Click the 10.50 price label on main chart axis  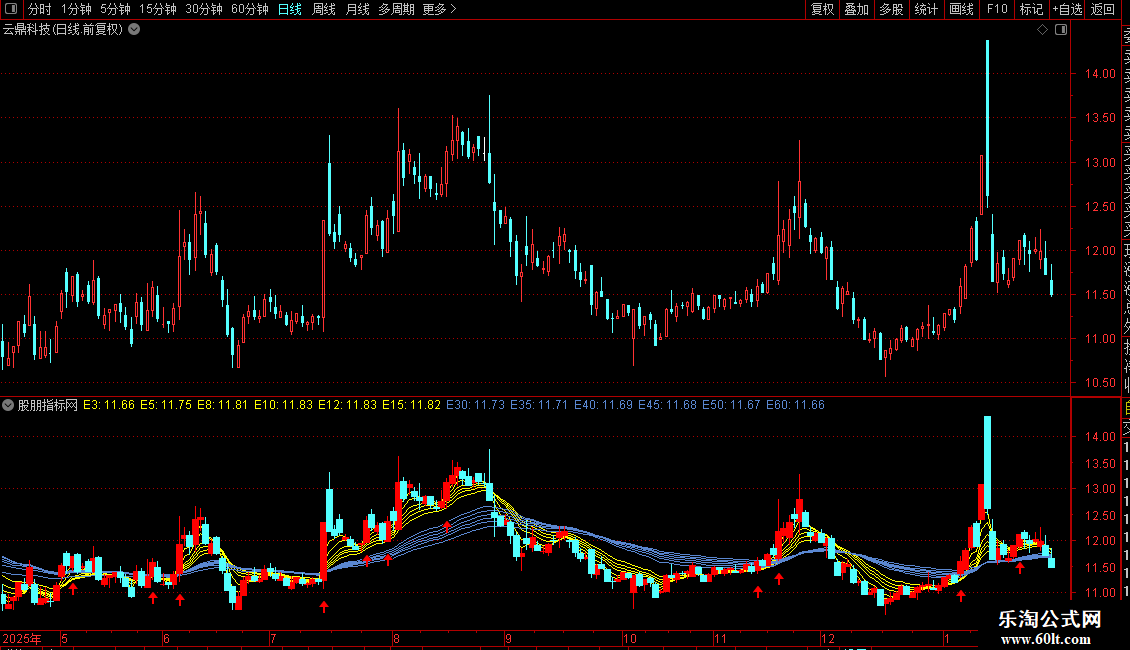tap(1100, 383)
